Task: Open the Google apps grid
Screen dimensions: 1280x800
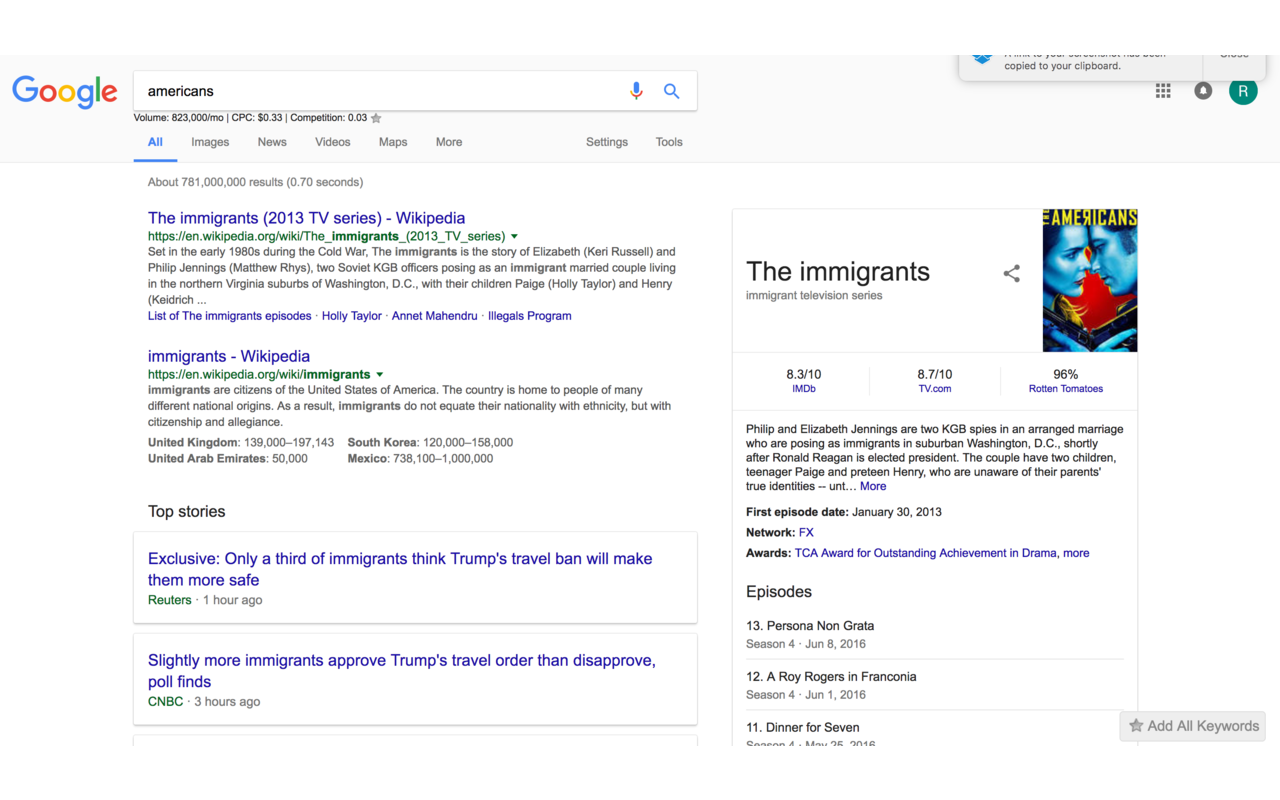Action: [x=1163, y=90]
